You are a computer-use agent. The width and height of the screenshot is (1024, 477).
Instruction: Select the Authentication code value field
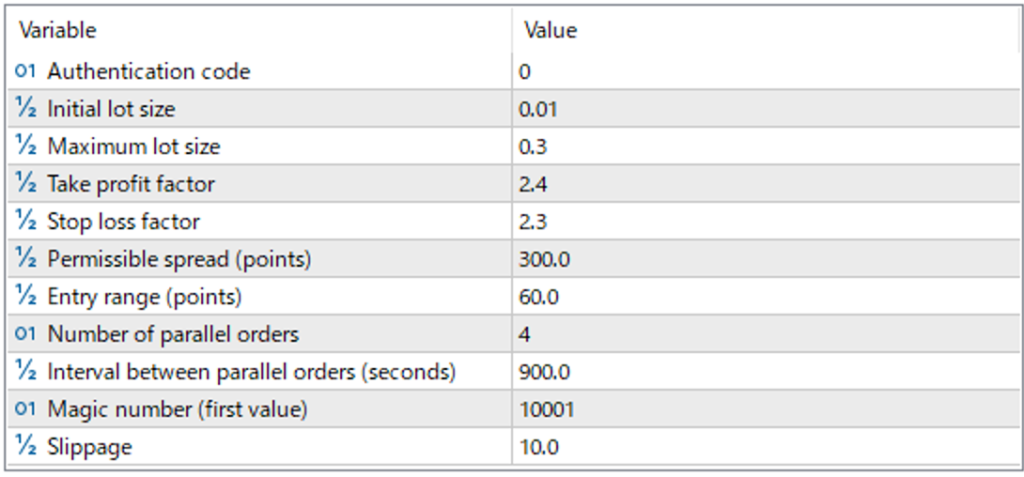coord(525,71)
